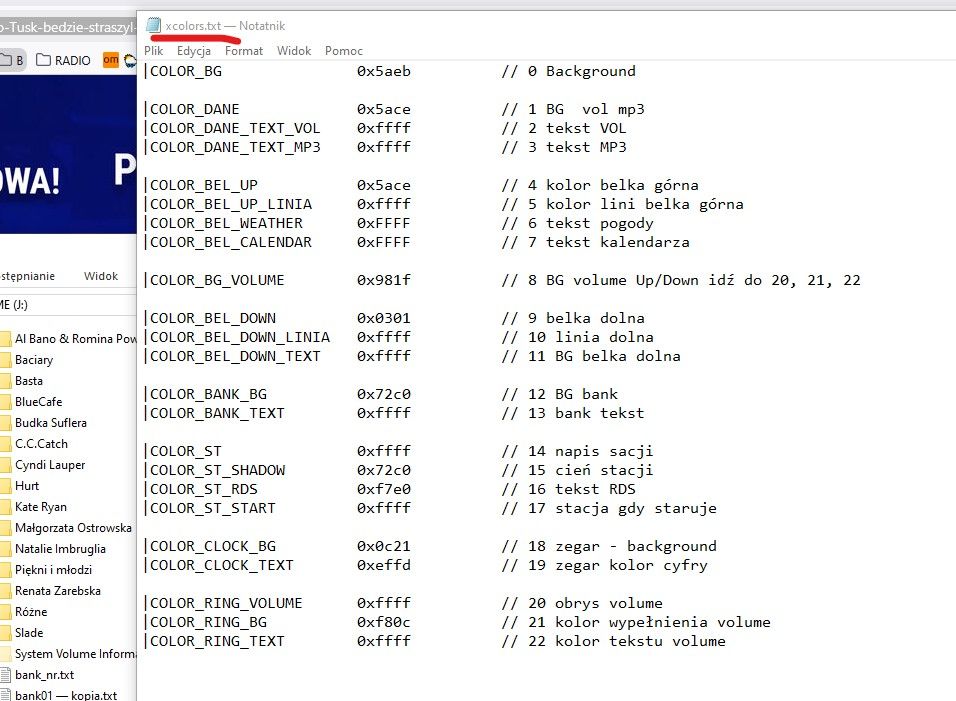The height and width of the screenshot is (701, 956).
Task: Select the Cyndi Lauper folder
Action: click(50, 464)
